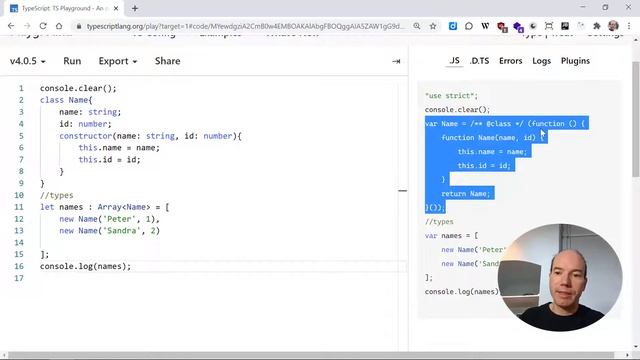The image size is (640, 360).
Task: Click line 1 'console.clear();' in editor
Action: coord(78,88)
